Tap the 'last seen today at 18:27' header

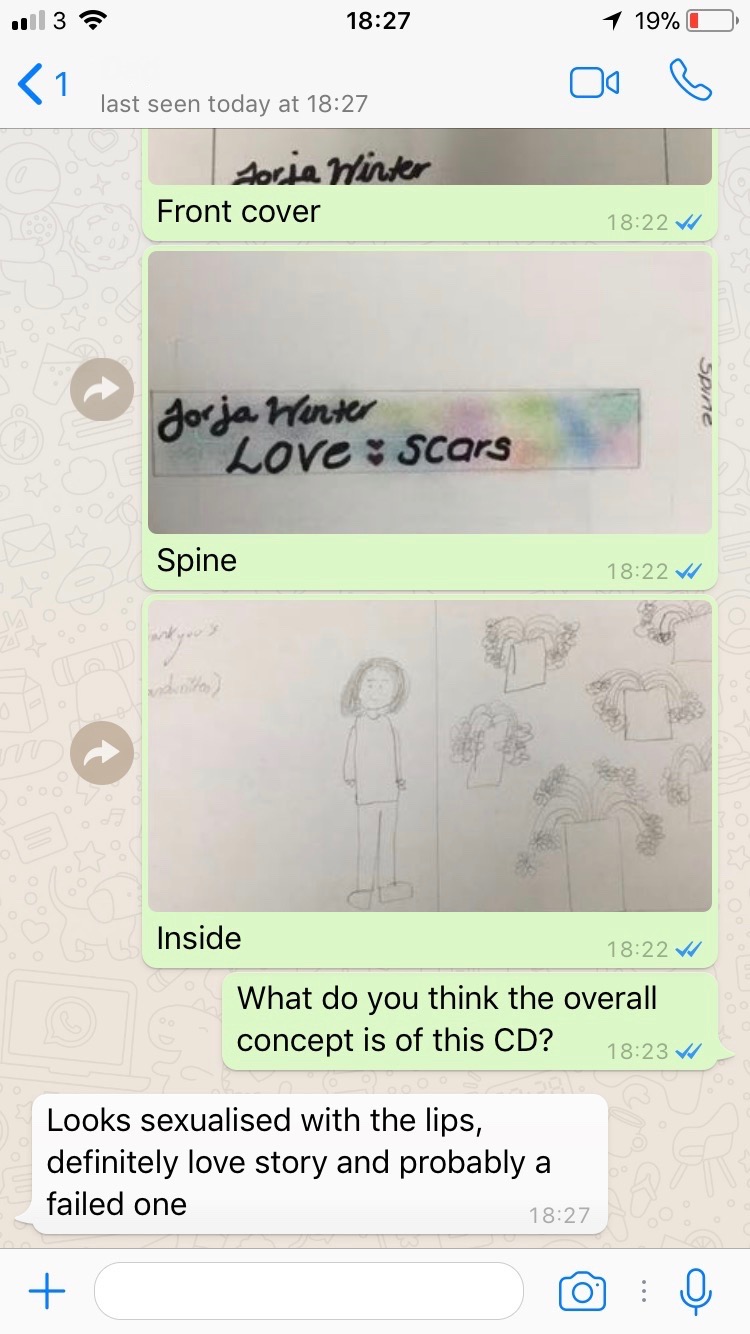click(234, 103)
